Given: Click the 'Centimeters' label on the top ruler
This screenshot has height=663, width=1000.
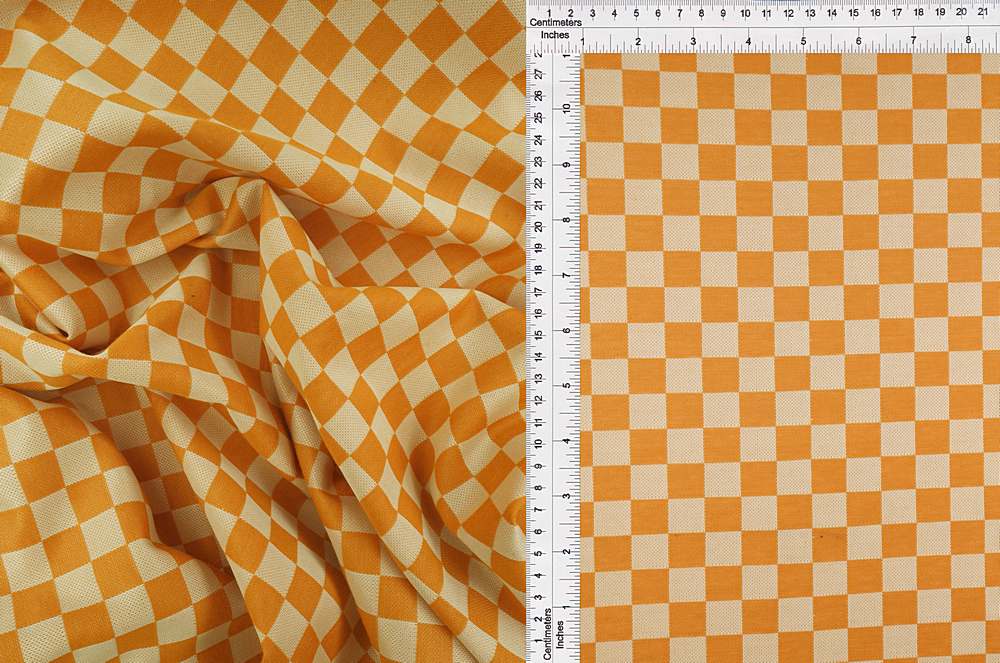Looking at the screenshot, I should (555, 22).
